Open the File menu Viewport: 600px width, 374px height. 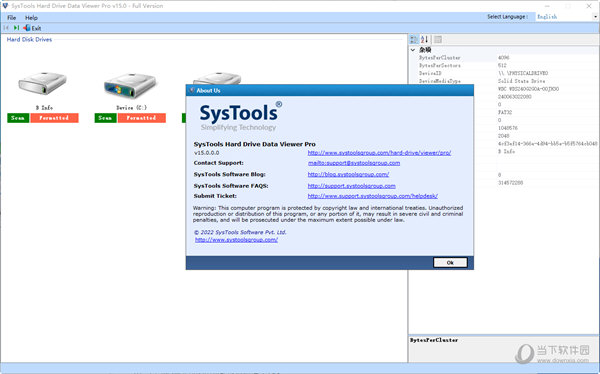[x=11, y=18]
